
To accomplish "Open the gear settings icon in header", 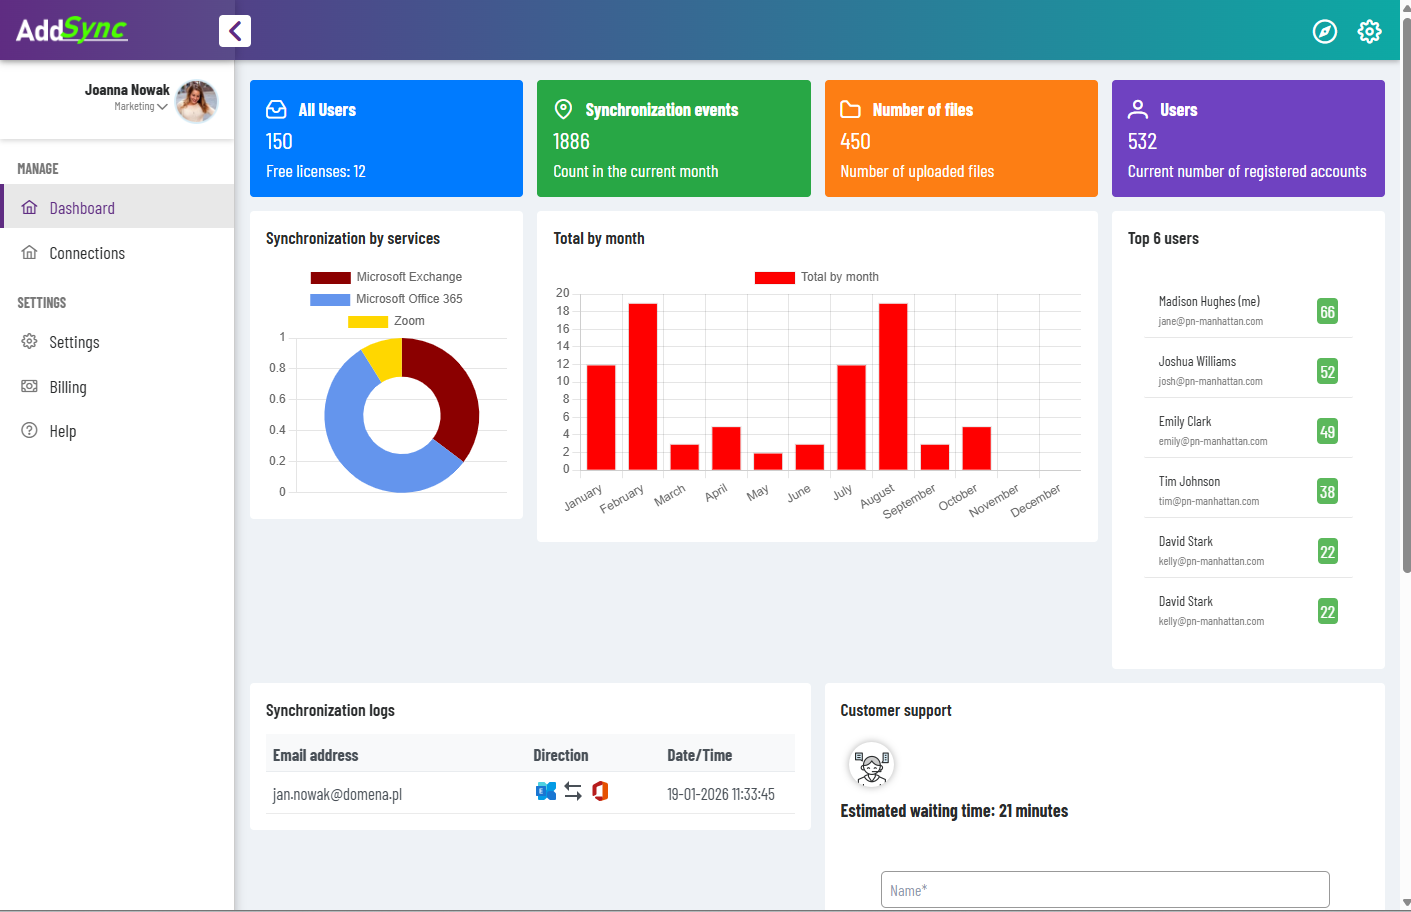I will pyautogui.click(x=1369, y=31).
